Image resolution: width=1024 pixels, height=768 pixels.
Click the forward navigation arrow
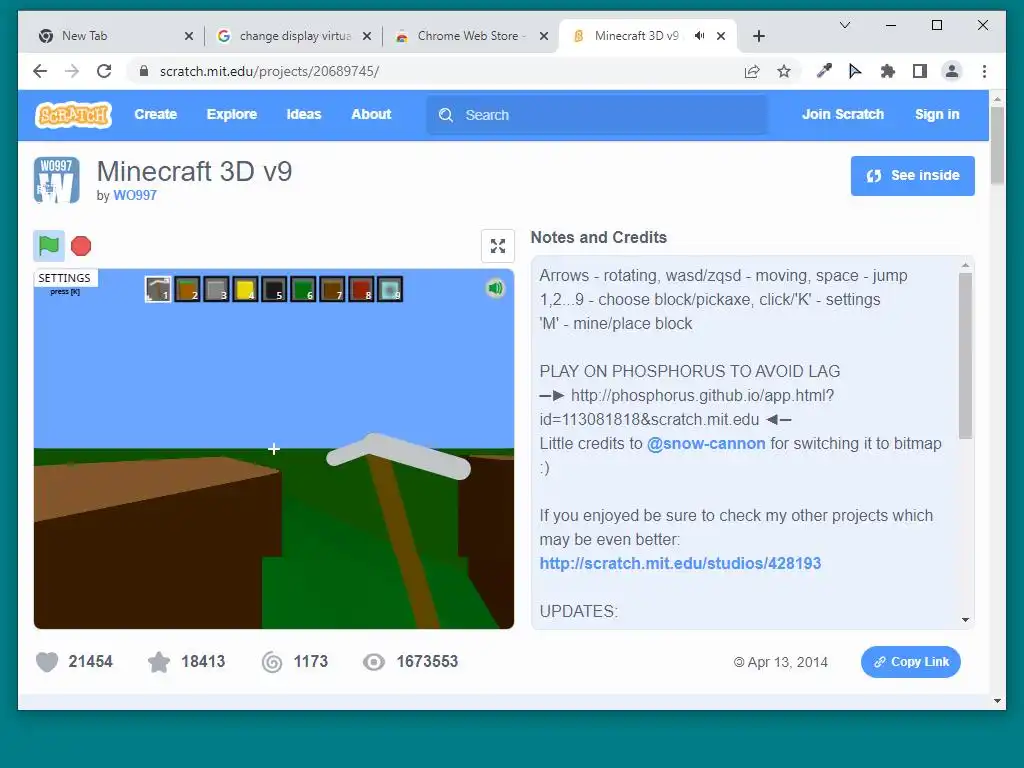(x=72, y=71)
